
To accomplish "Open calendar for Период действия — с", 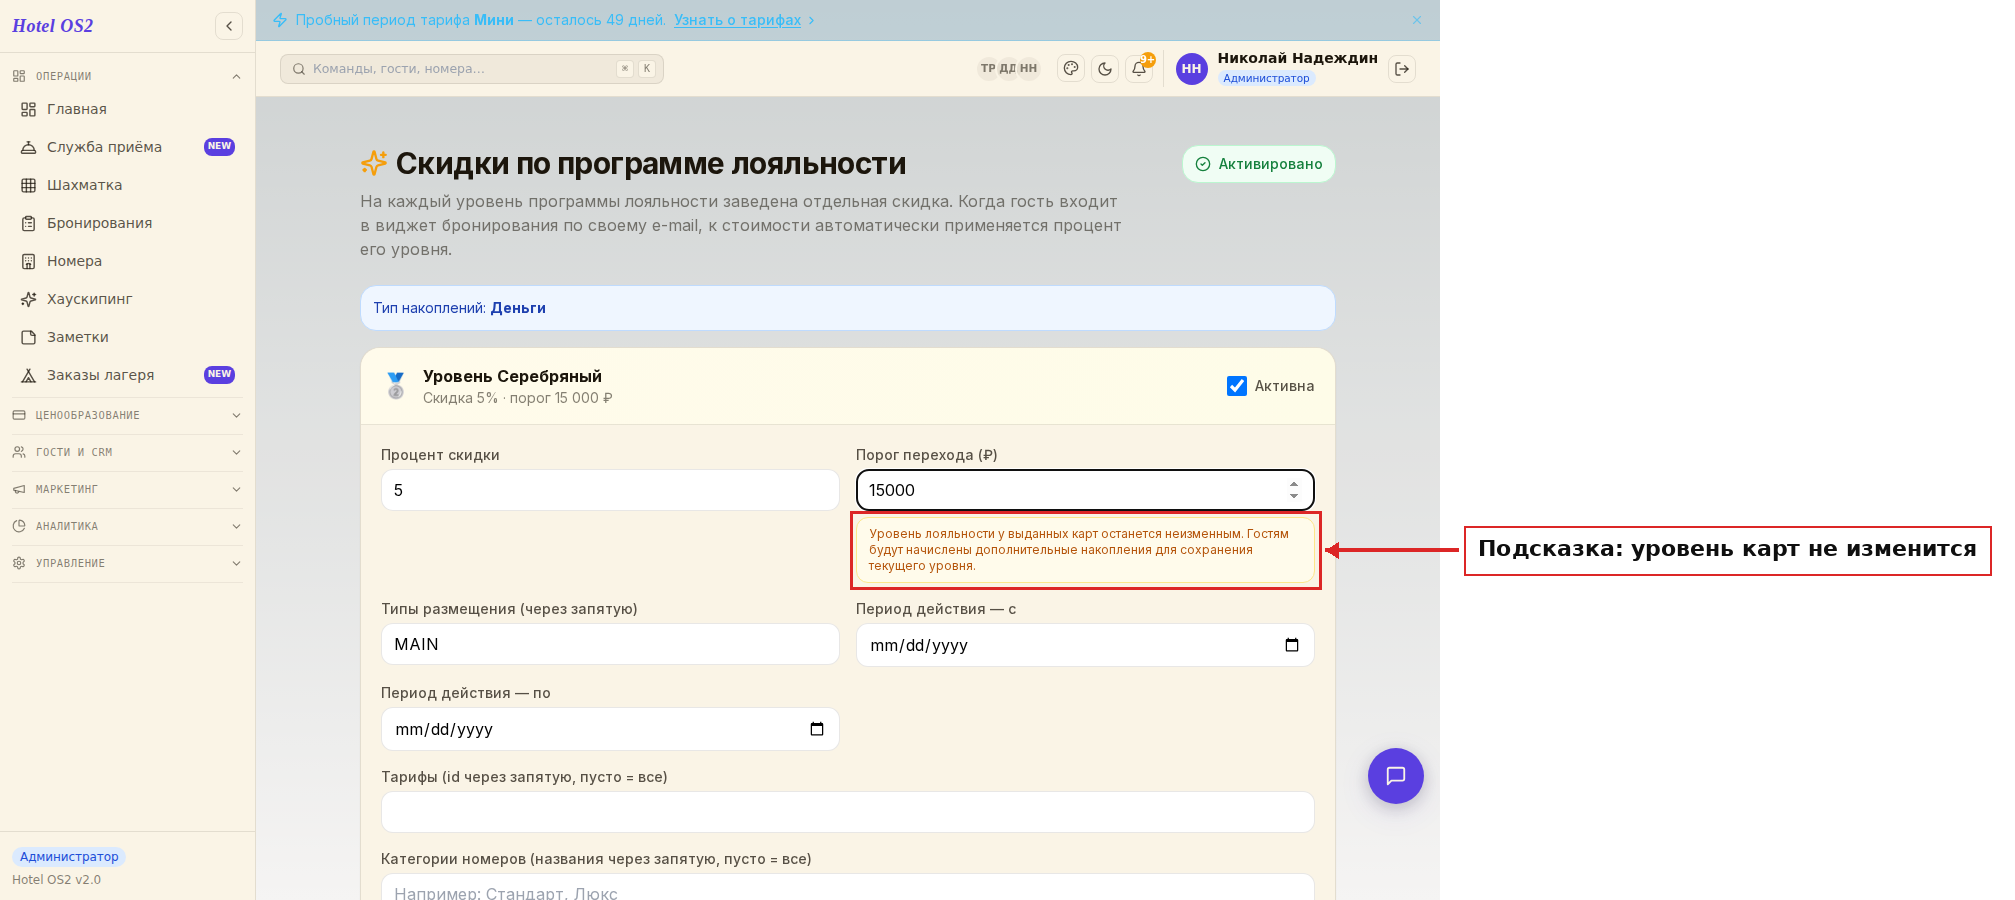I will pyautogui.click(x=1292, y=645).
